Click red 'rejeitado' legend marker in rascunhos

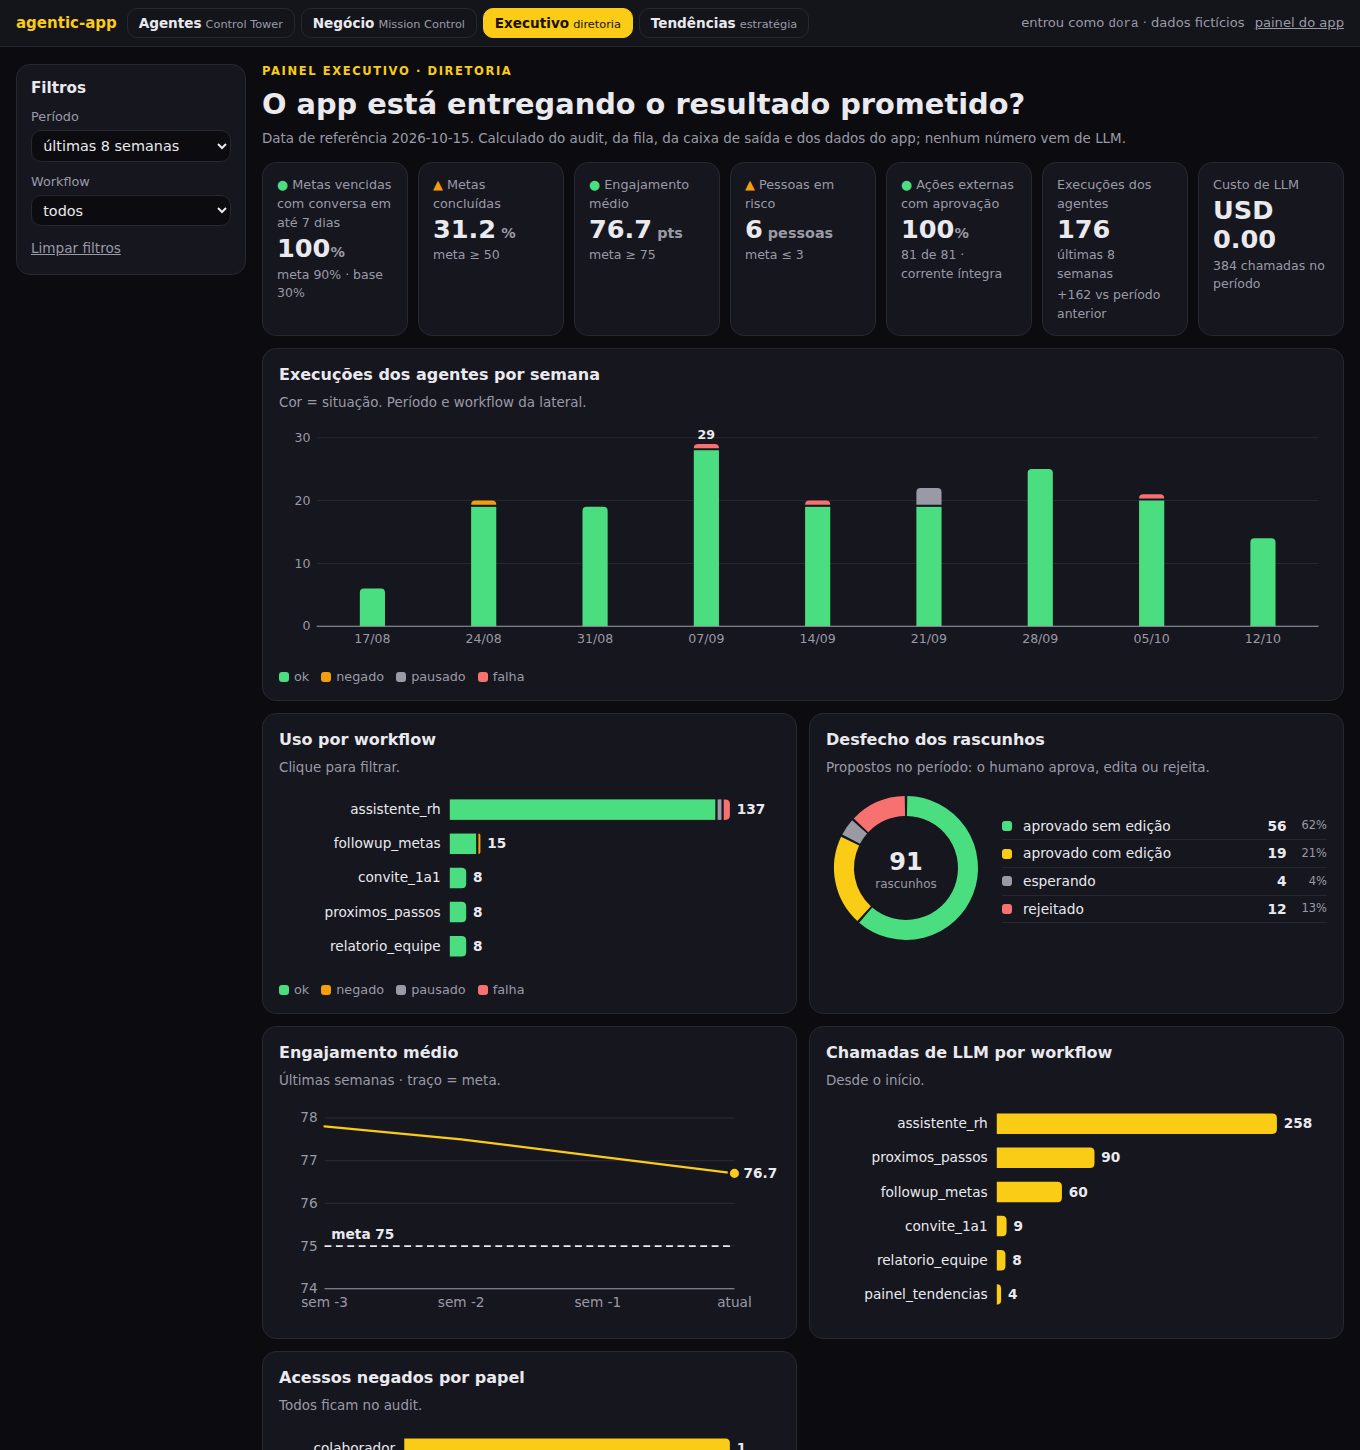click(x=1007, y=909)
